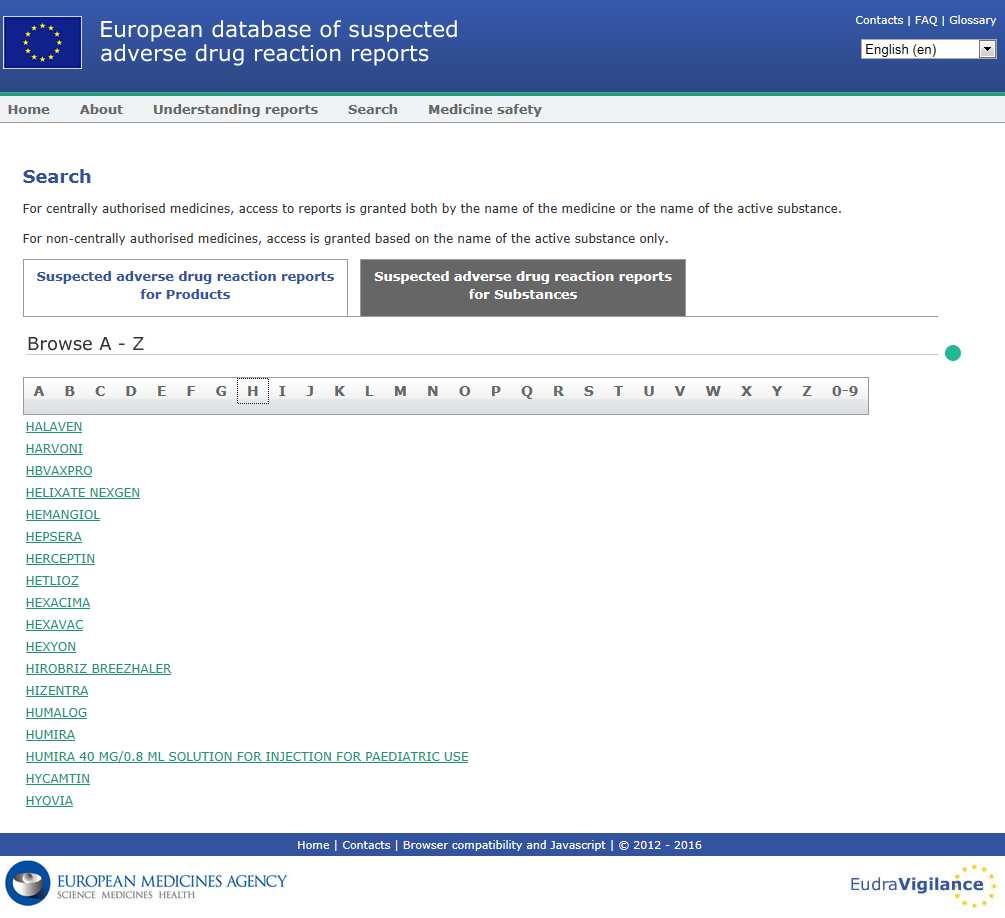The height and width of the screenshot is (918, 1005).
Task: Open the English (en) language dropdown
Action: click(x=928, y=49)
